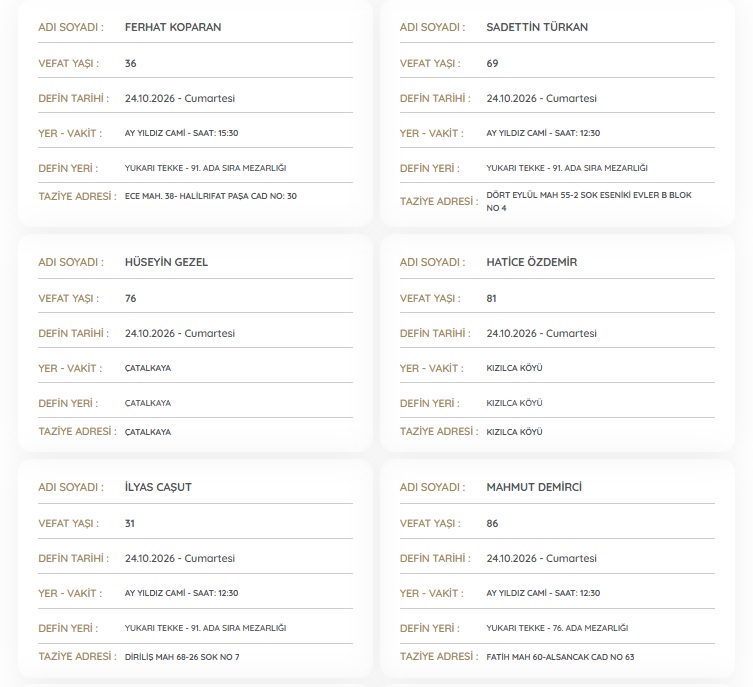Click Hatice Özdemir's TAZİYE ADRESİ value KIZILCA KÖYÜ

tap(514, 432)
